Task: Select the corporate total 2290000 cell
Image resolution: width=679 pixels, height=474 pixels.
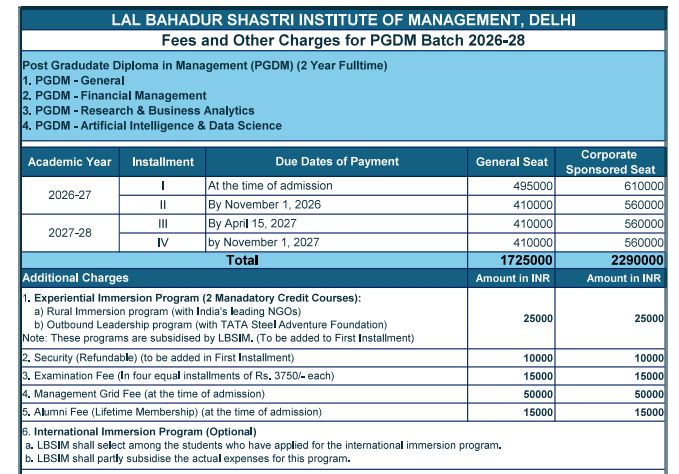Action: point(636,260)
